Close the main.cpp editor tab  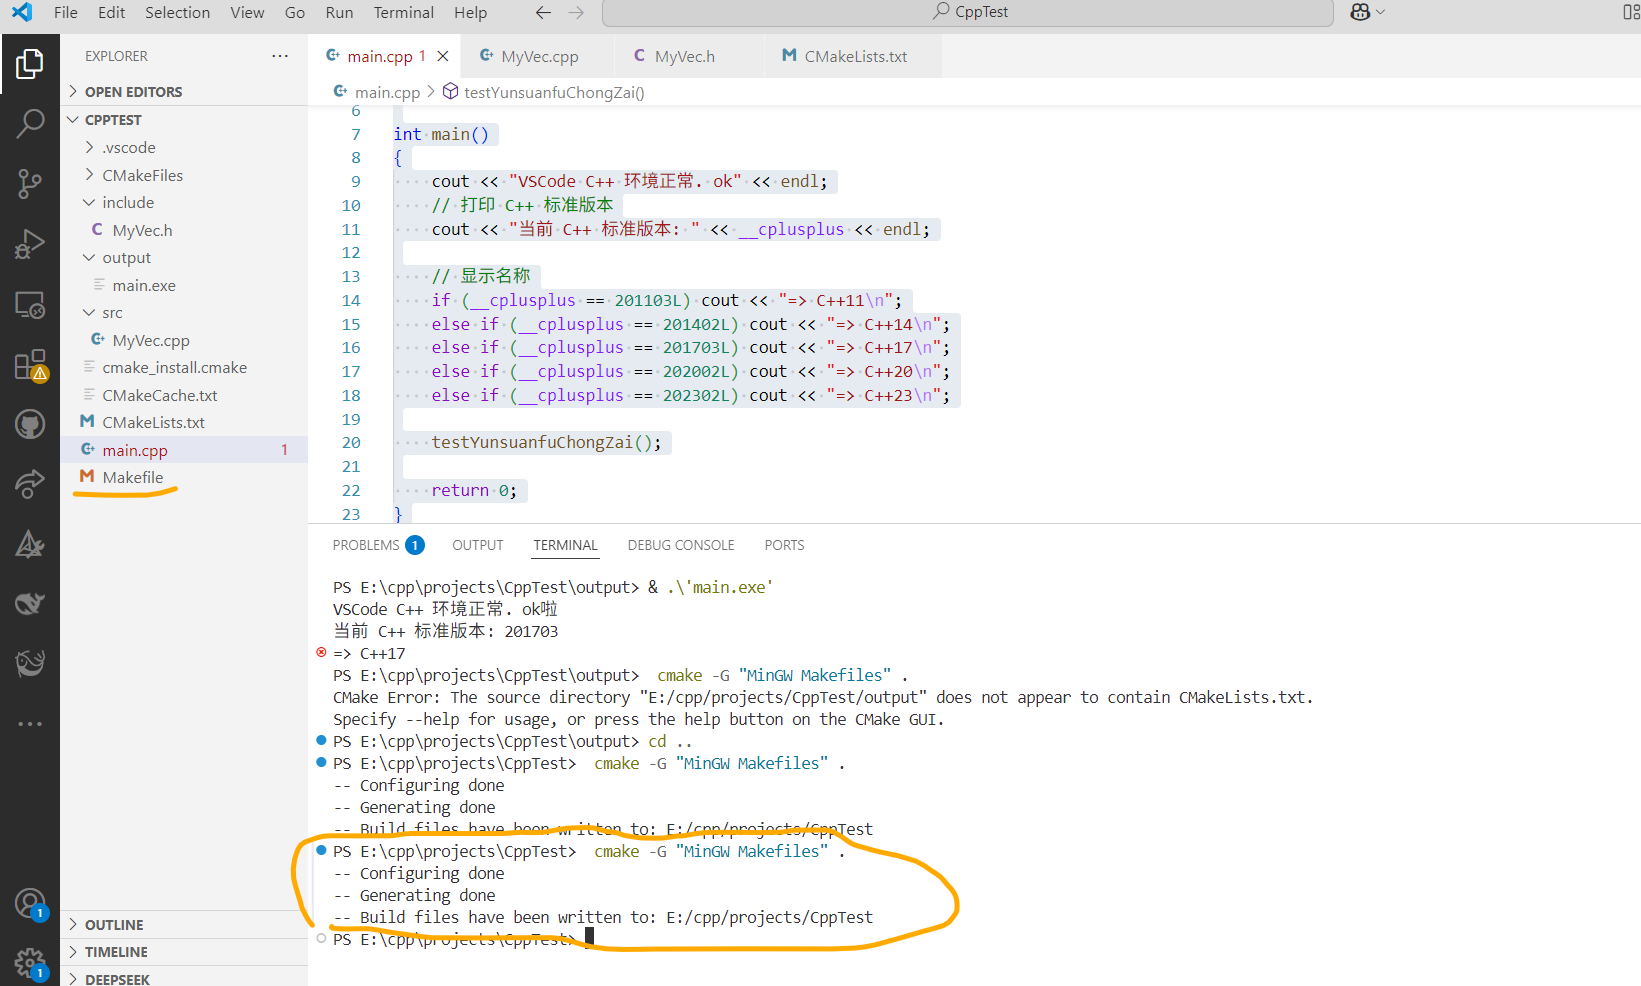pyautogui.click(x=443, y=56)
